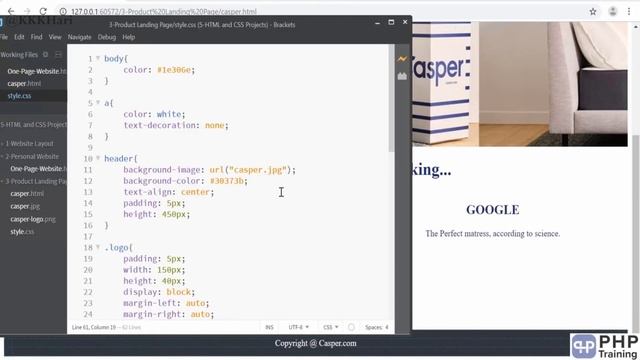Go back in Chrome browser
This screenshot has height=360, width=640.
coord(11,11)
